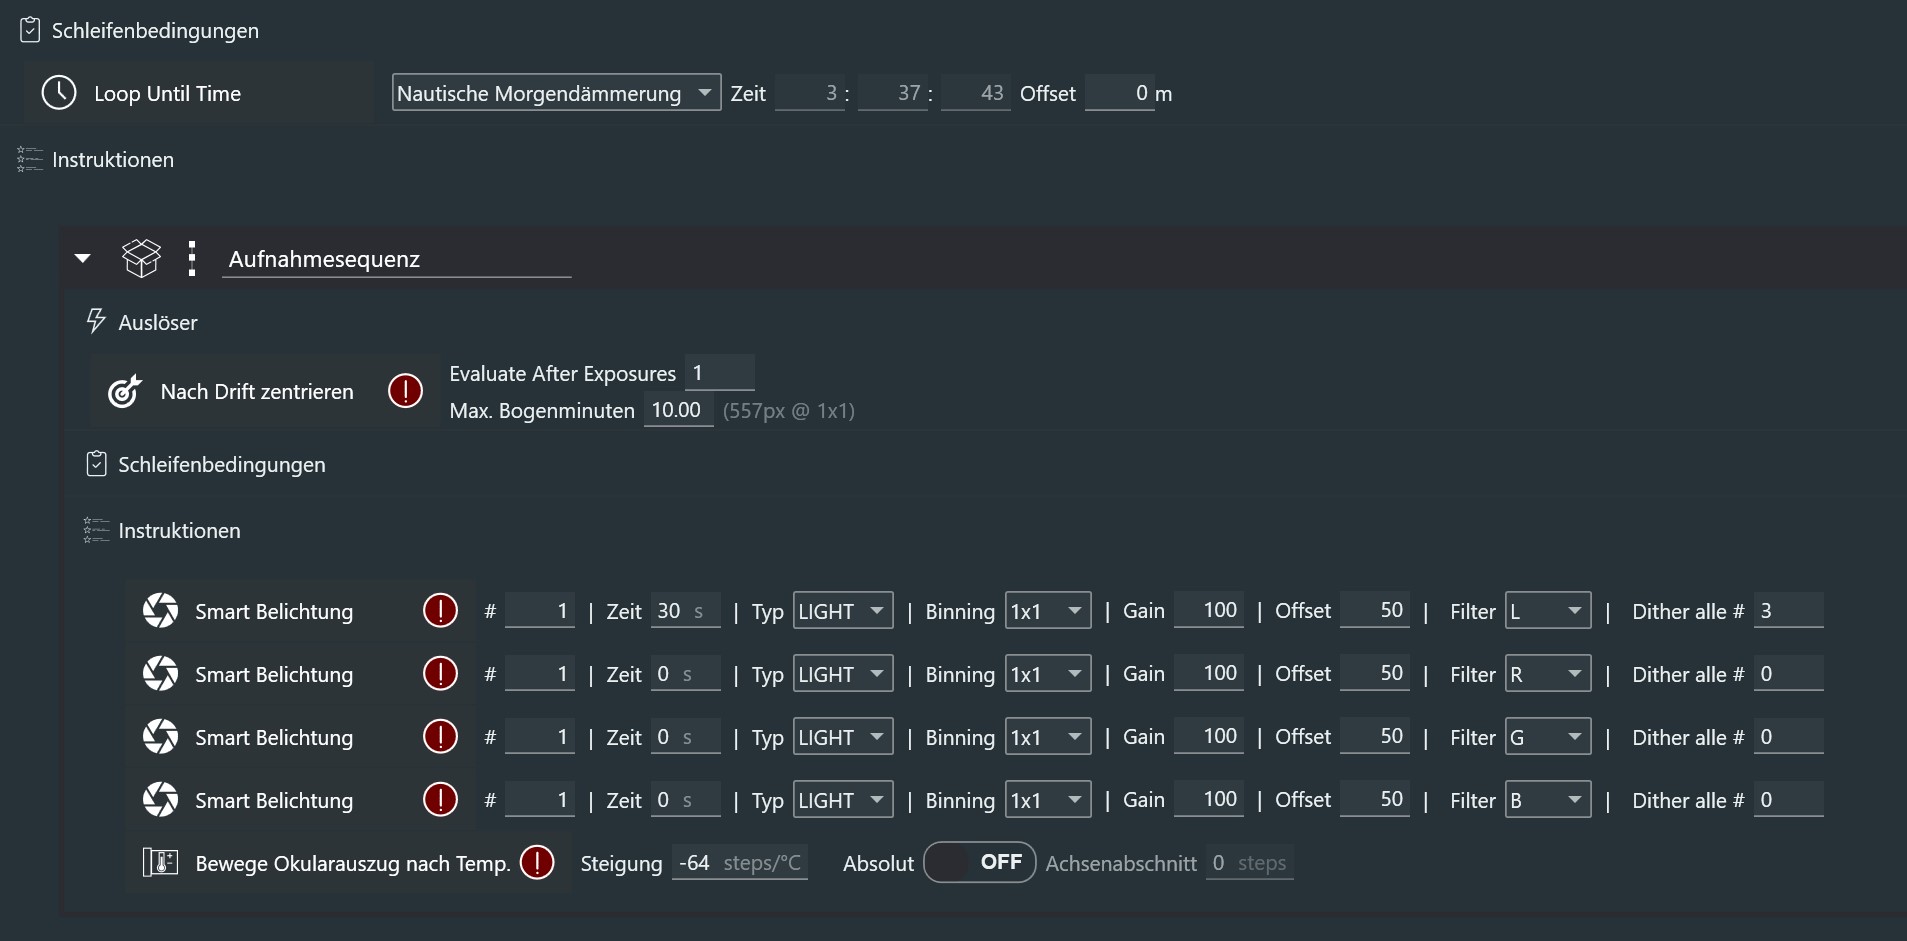Click the Nach Drift zentrieren target icon
The image size is (1907, 941).
coord(125,391)
